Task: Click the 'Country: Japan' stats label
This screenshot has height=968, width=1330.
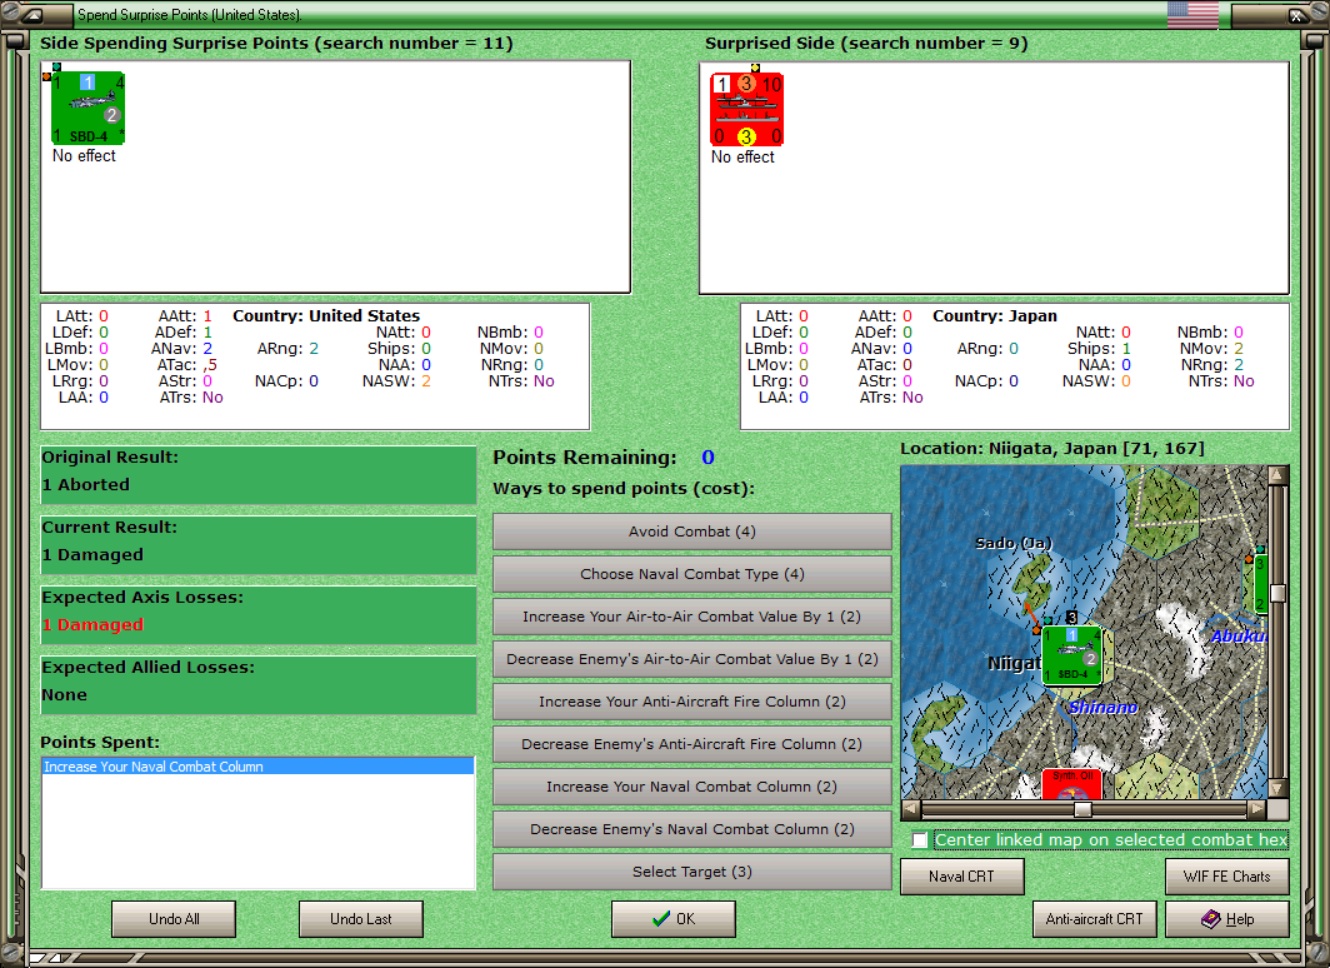Action: point(995,316)
